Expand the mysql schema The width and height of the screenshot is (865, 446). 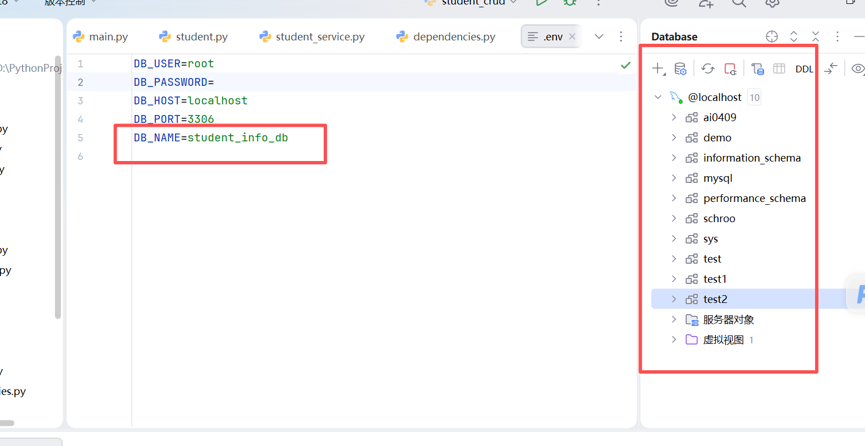coord(674,178)
